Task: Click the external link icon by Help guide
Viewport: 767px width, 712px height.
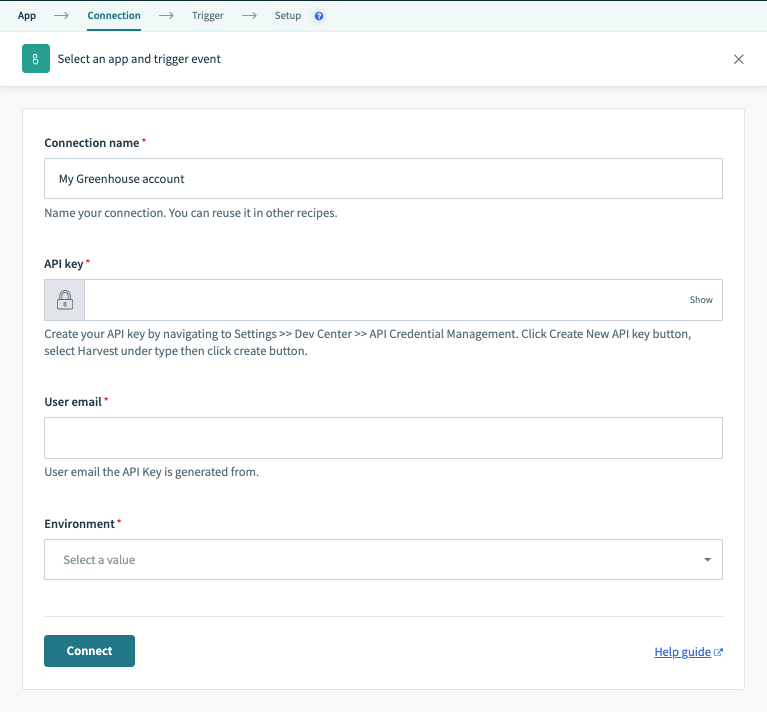Action: 719,652
